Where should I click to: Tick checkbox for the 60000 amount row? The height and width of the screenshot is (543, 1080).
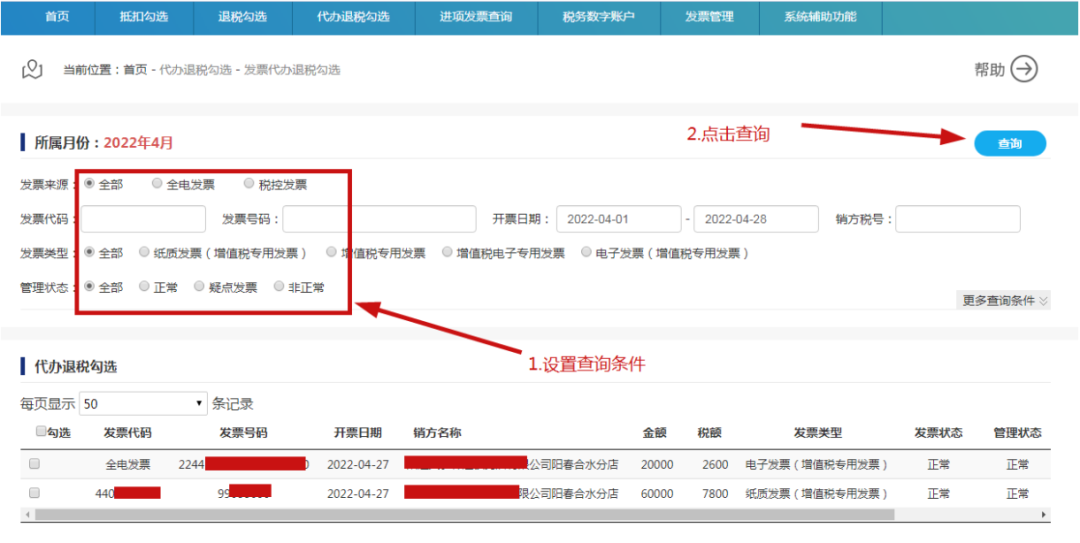click(34, 493)
